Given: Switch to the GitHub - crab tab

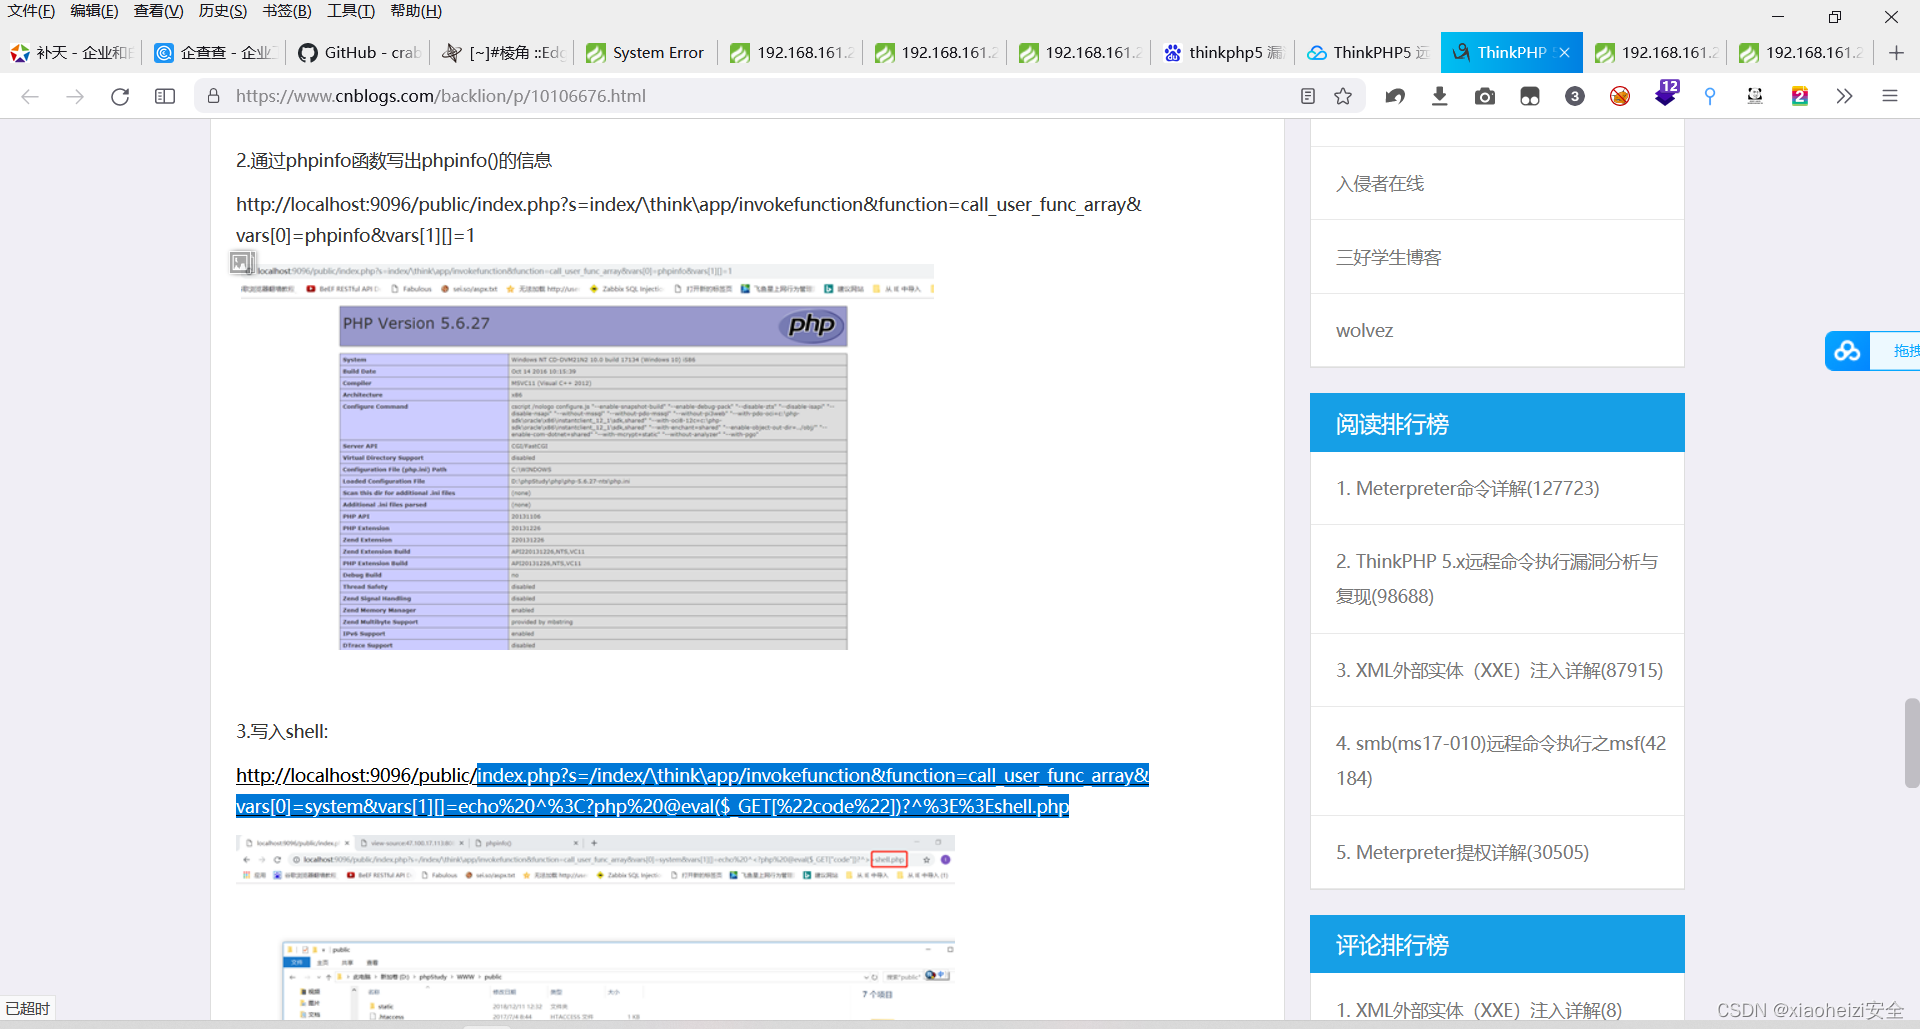Looking at the screenshot, I should pos(360,53).
